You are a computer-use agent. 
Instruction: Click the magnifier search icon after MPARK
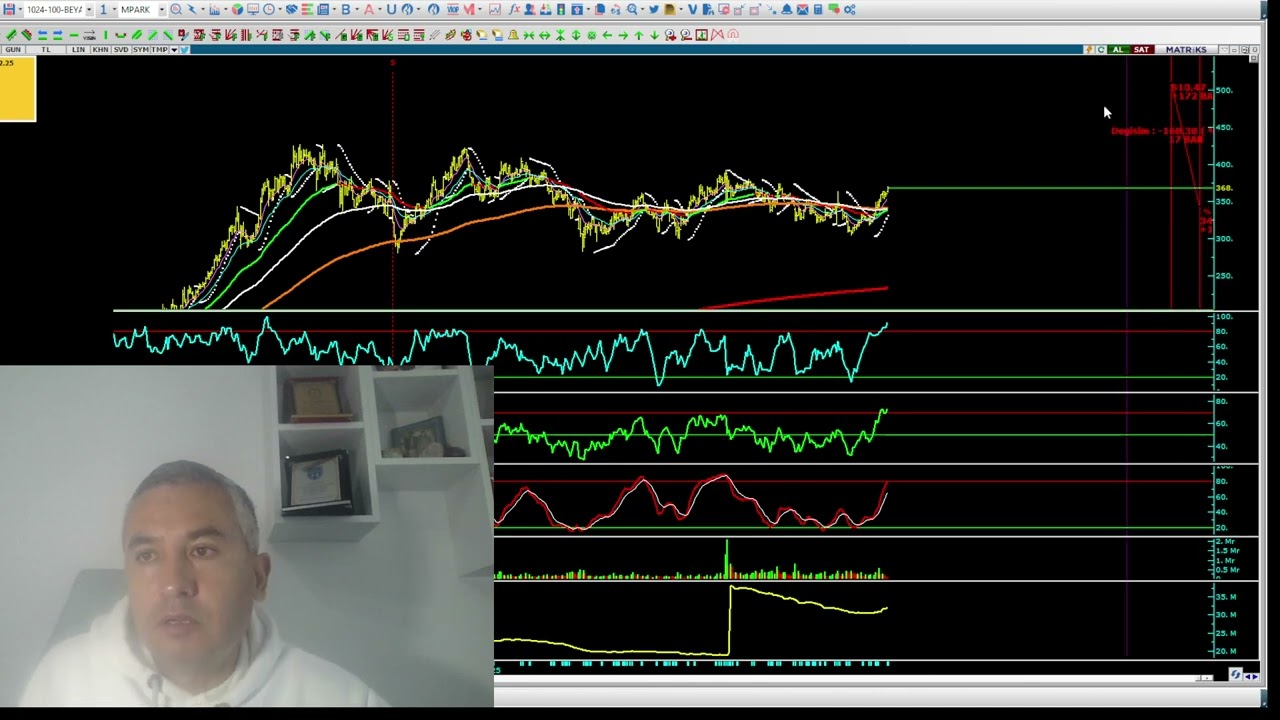176,10
